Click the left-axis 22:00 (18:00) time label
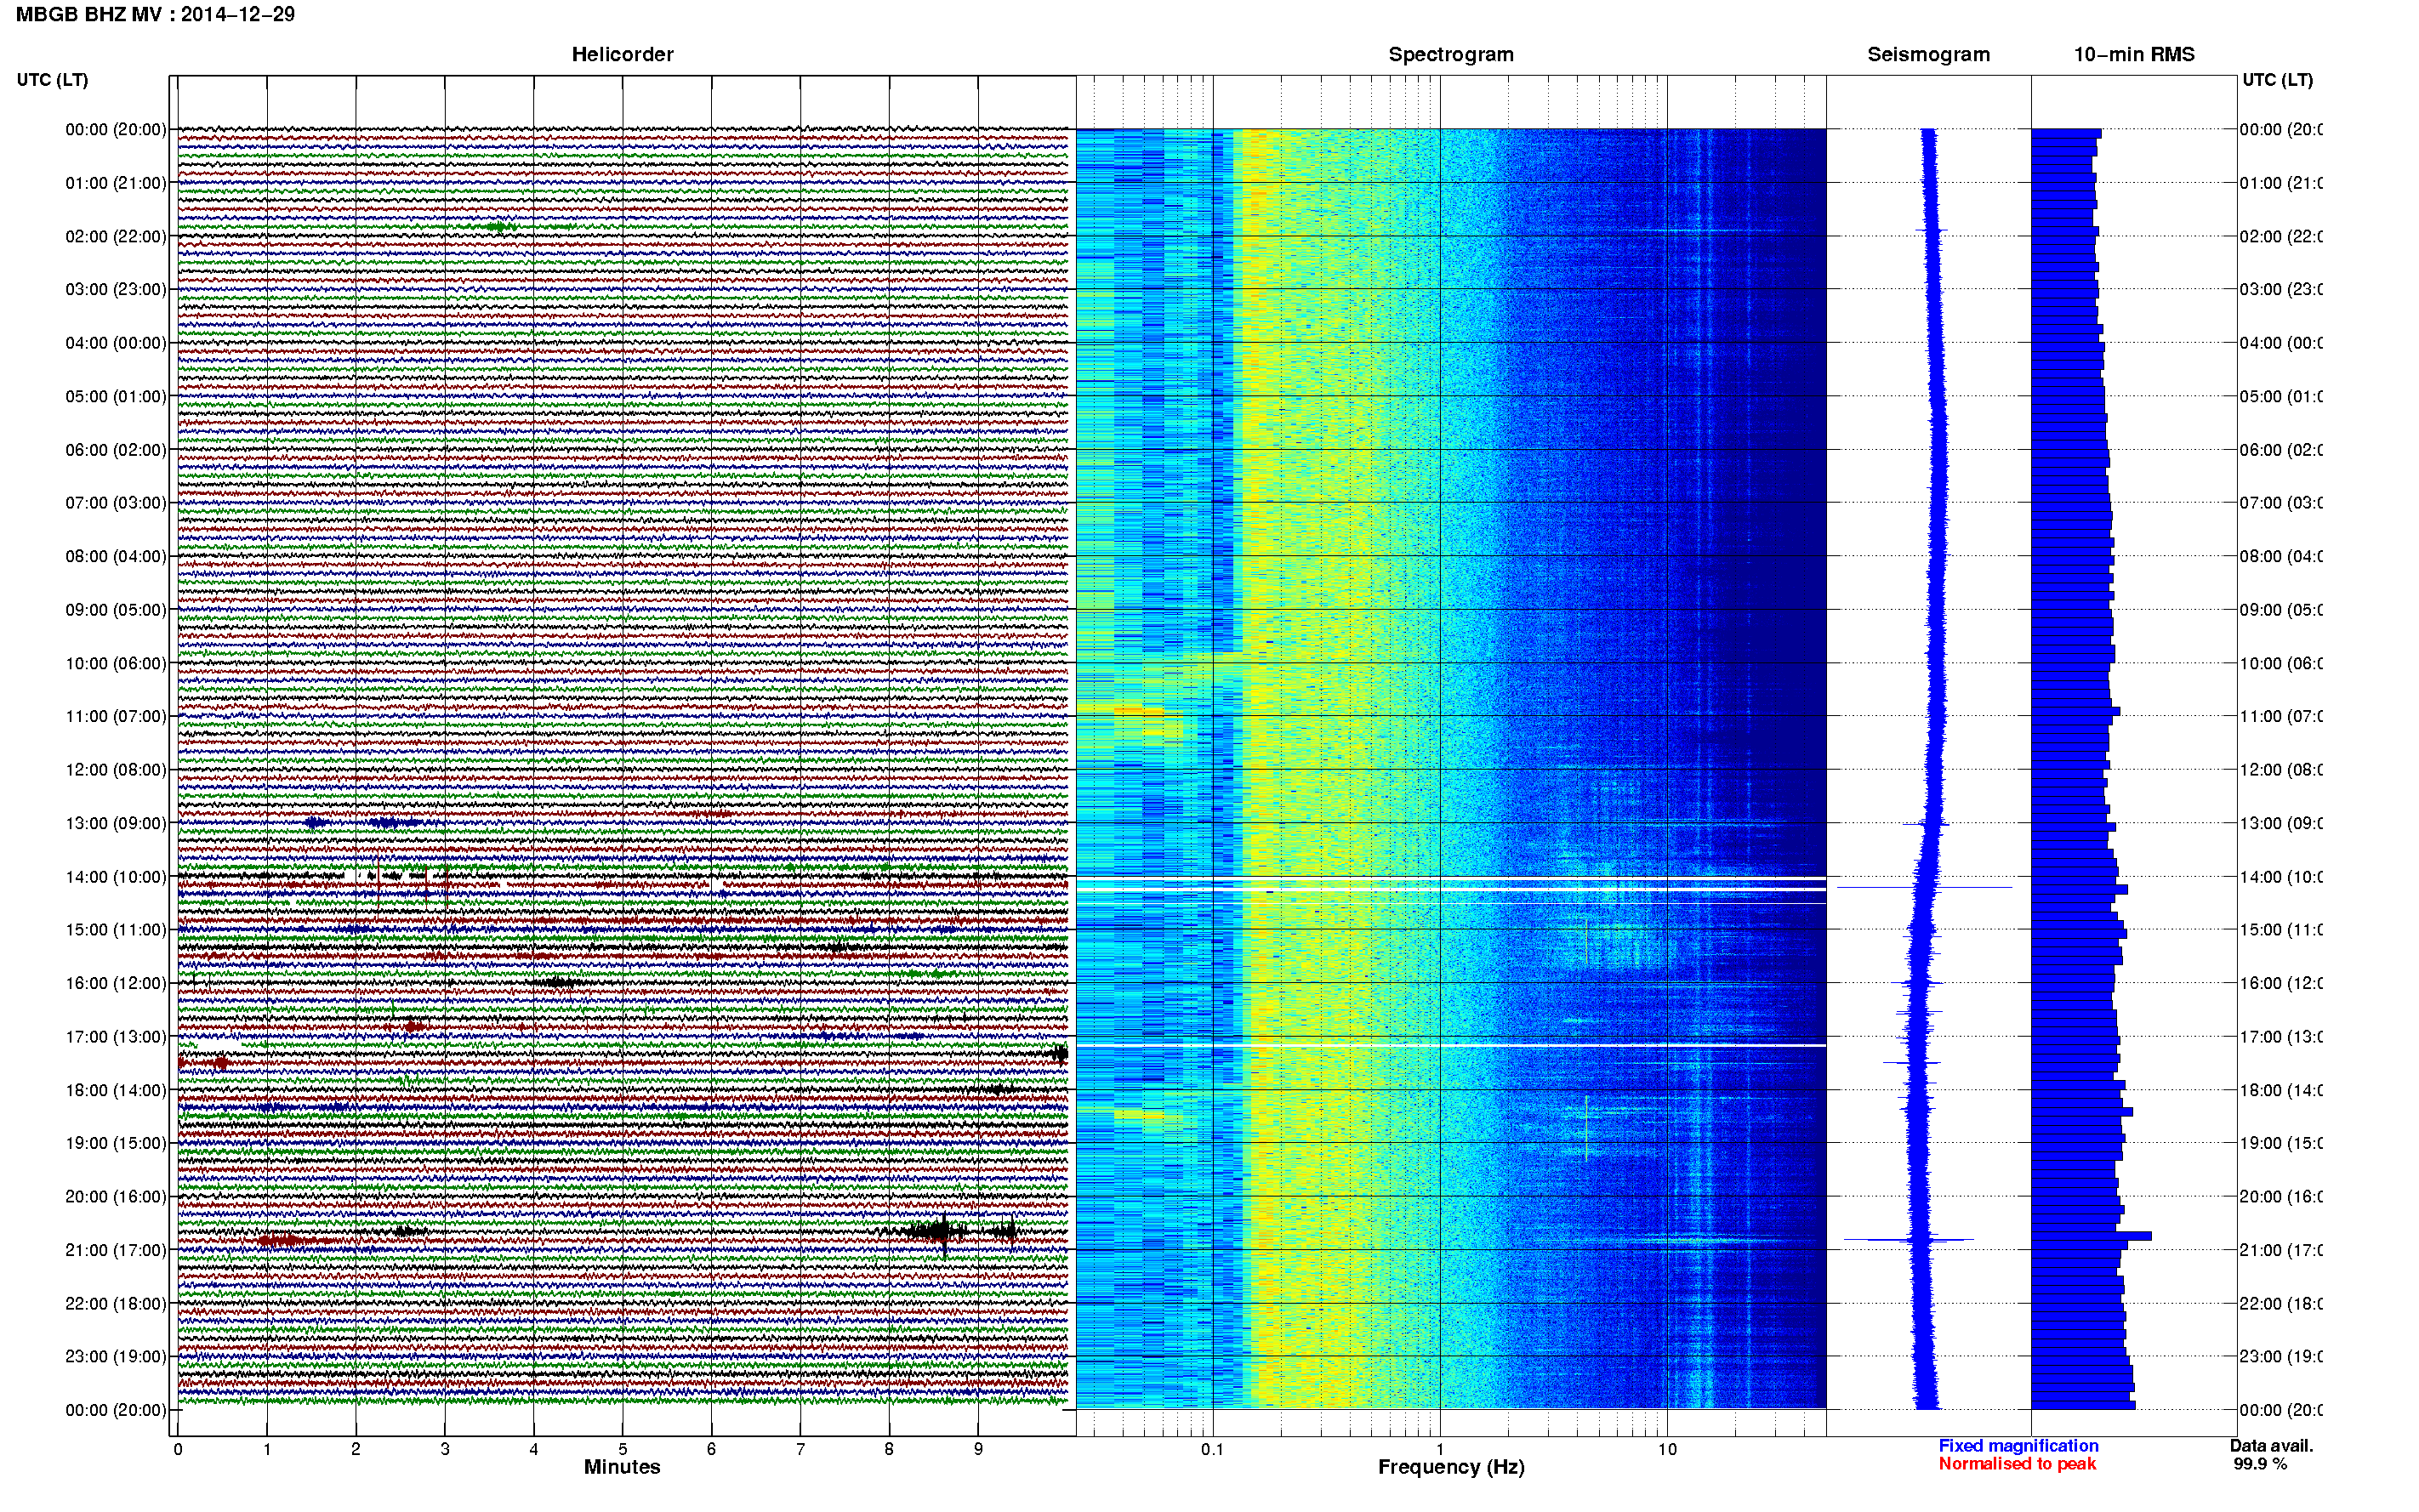The width and height of the screenshot is (2419, 1512). pyautogui.click(x=116, y=1304)
